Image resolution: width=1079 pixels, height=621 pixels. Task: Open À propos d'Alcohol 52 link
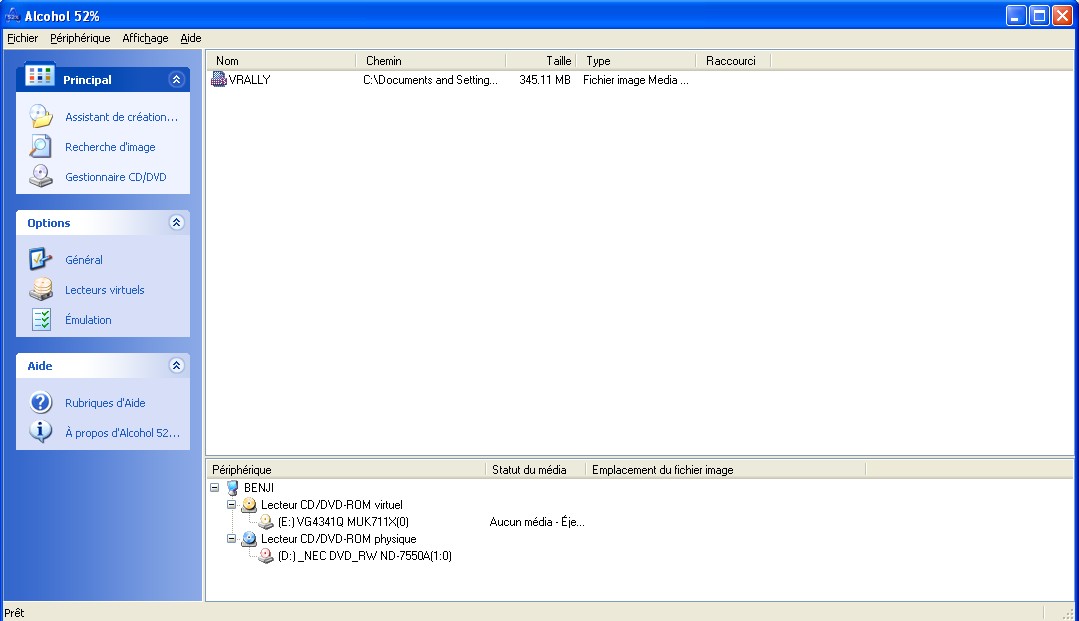pos(122,433)
